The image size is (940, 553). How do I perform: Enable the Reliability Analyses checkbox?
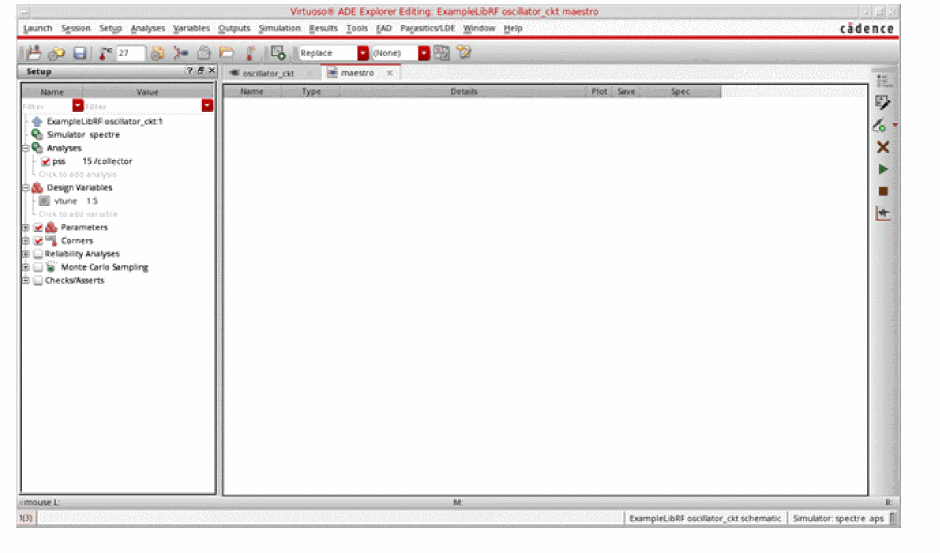(38, 254)
